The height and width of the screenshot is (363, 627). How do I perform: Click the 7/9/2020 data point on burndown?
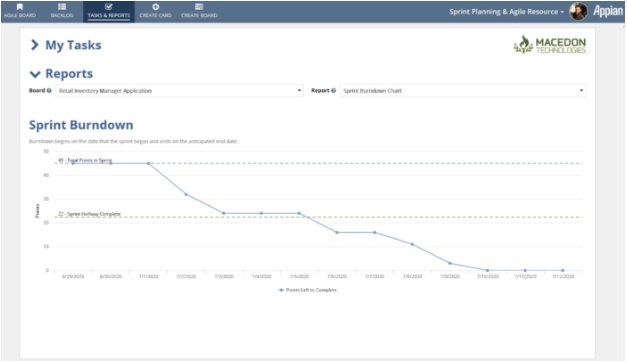(x=450, y=263)
